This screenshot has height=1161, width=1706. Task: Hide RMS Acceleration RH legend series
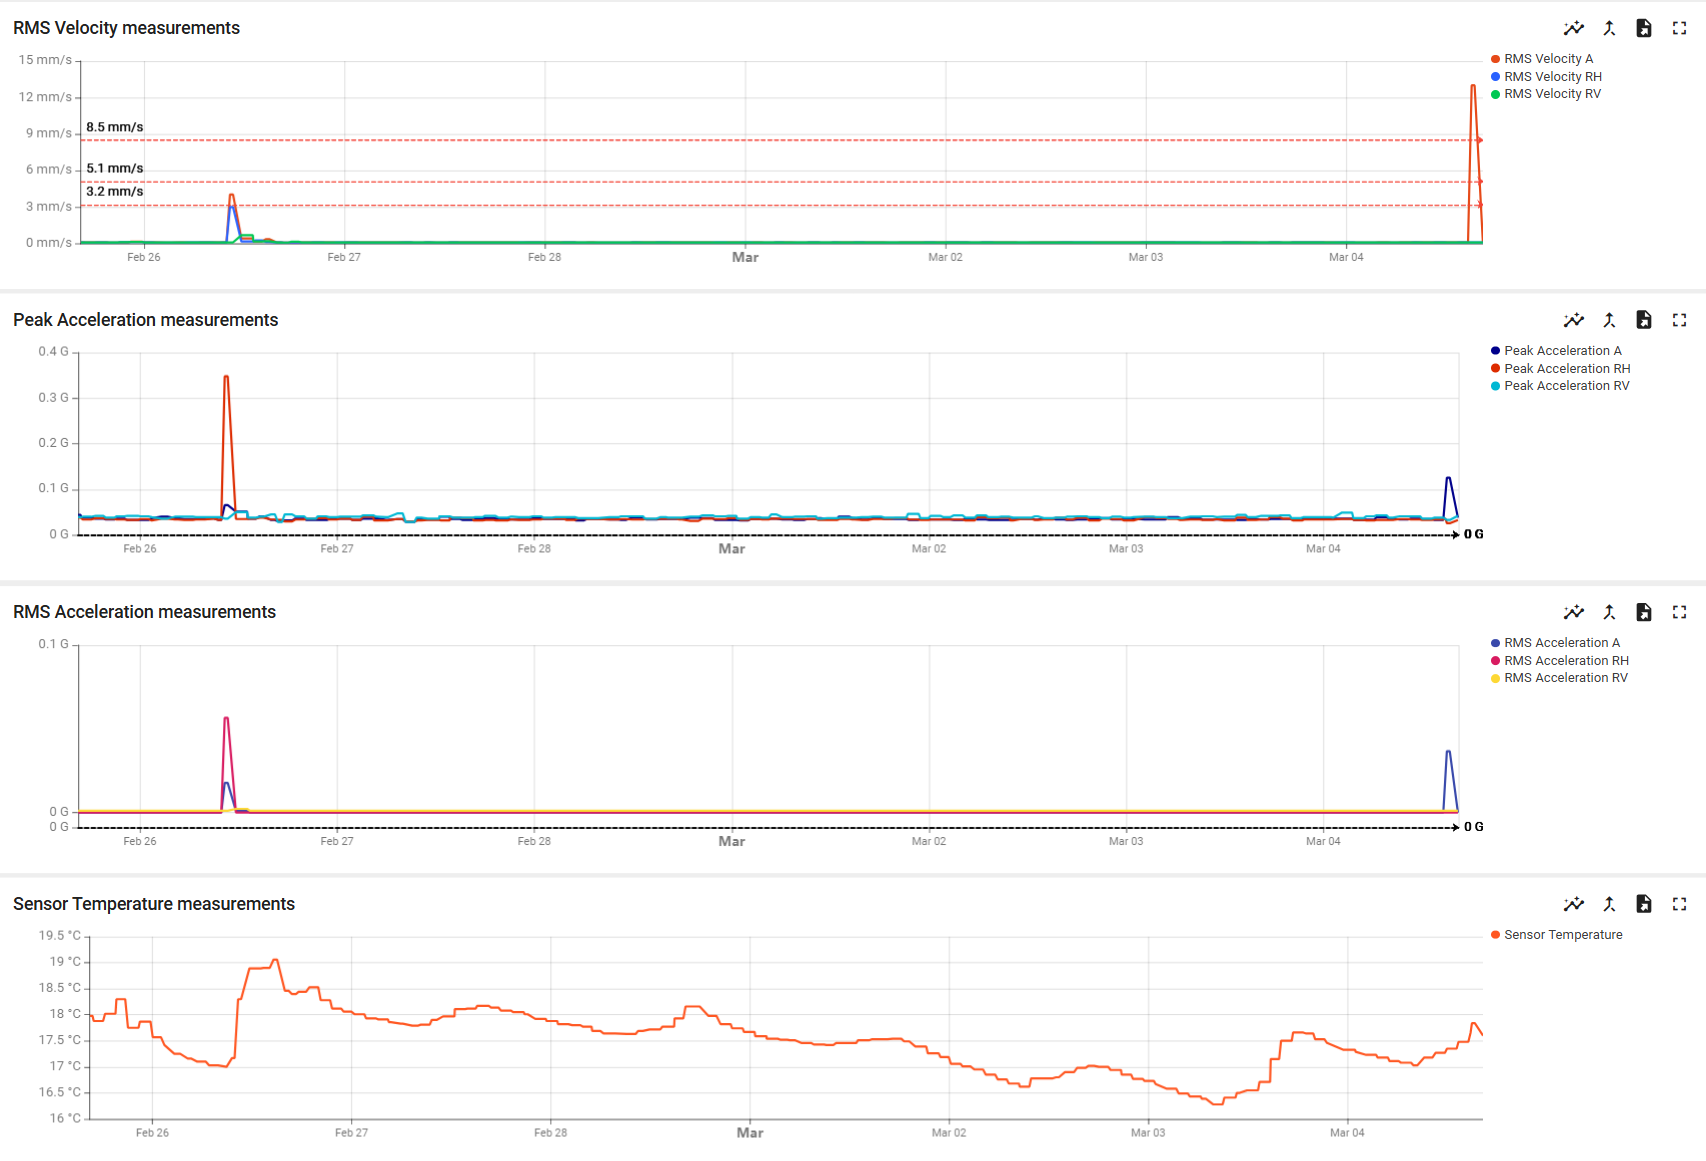(x=1566, y=661)
